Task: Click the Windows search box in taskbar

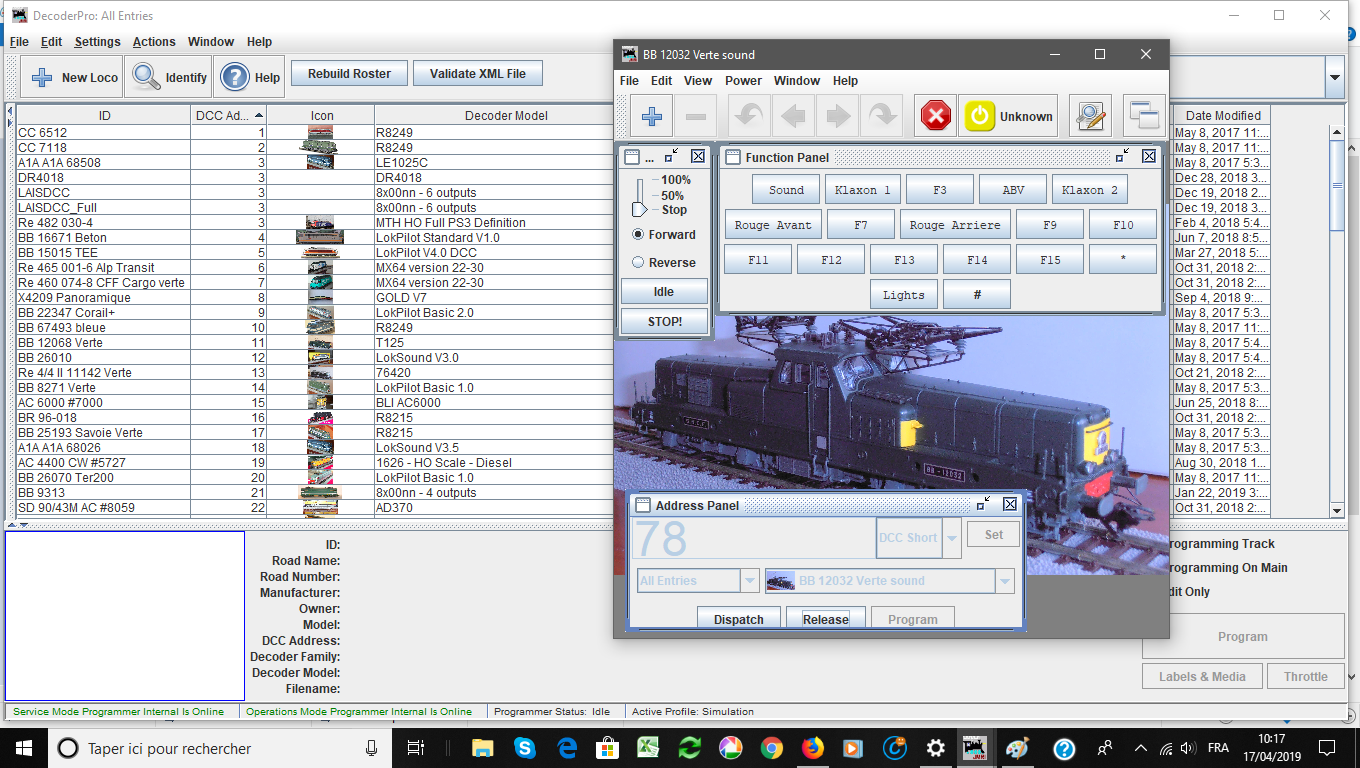Action: pos(220,748)
